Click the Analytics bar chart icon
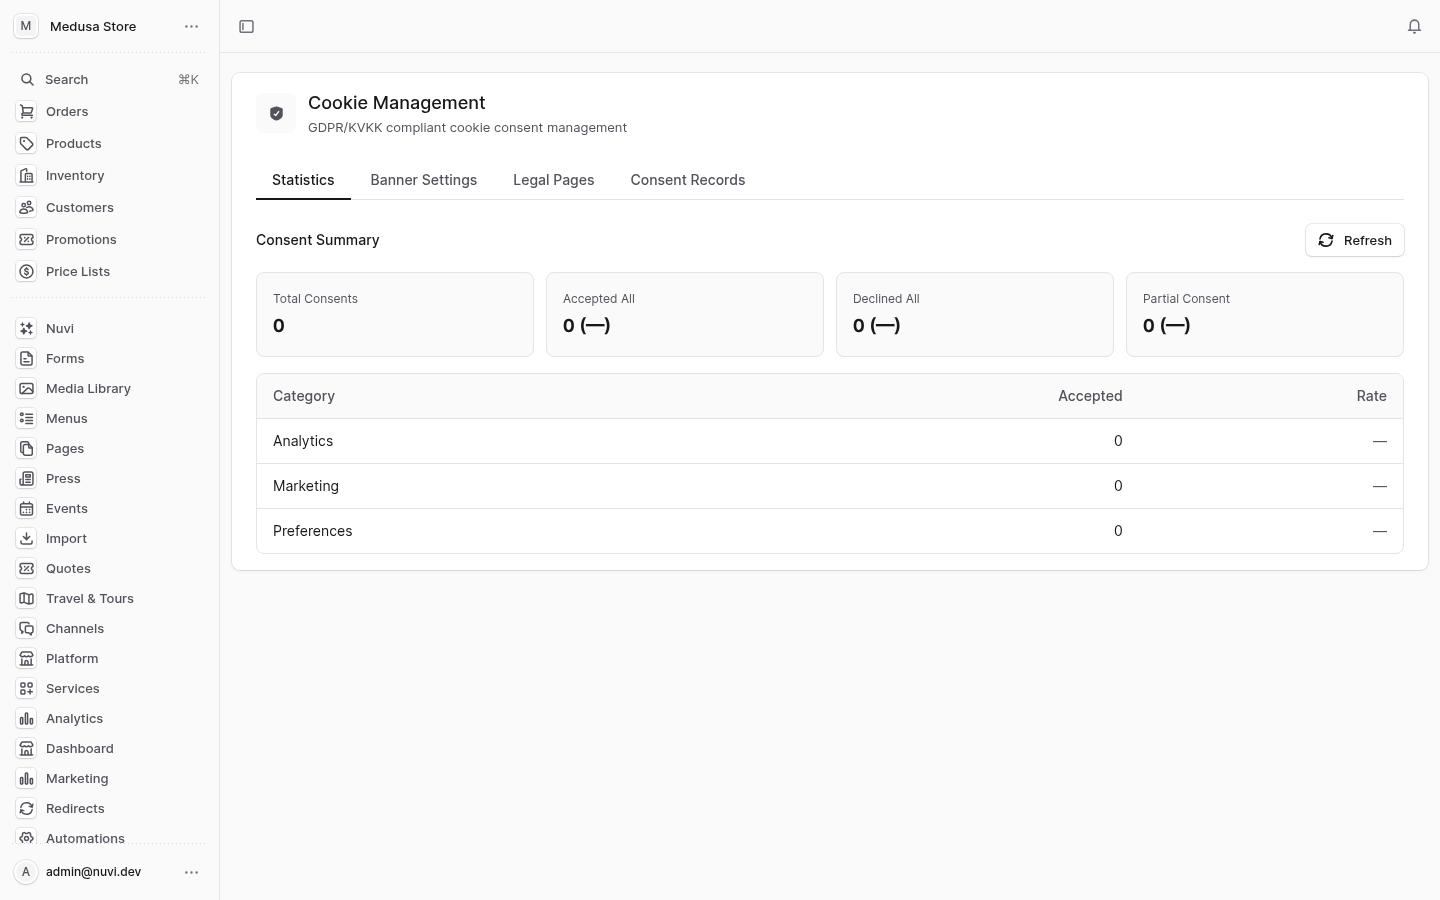Screen dimensions: 1440x900 [27, 719]
